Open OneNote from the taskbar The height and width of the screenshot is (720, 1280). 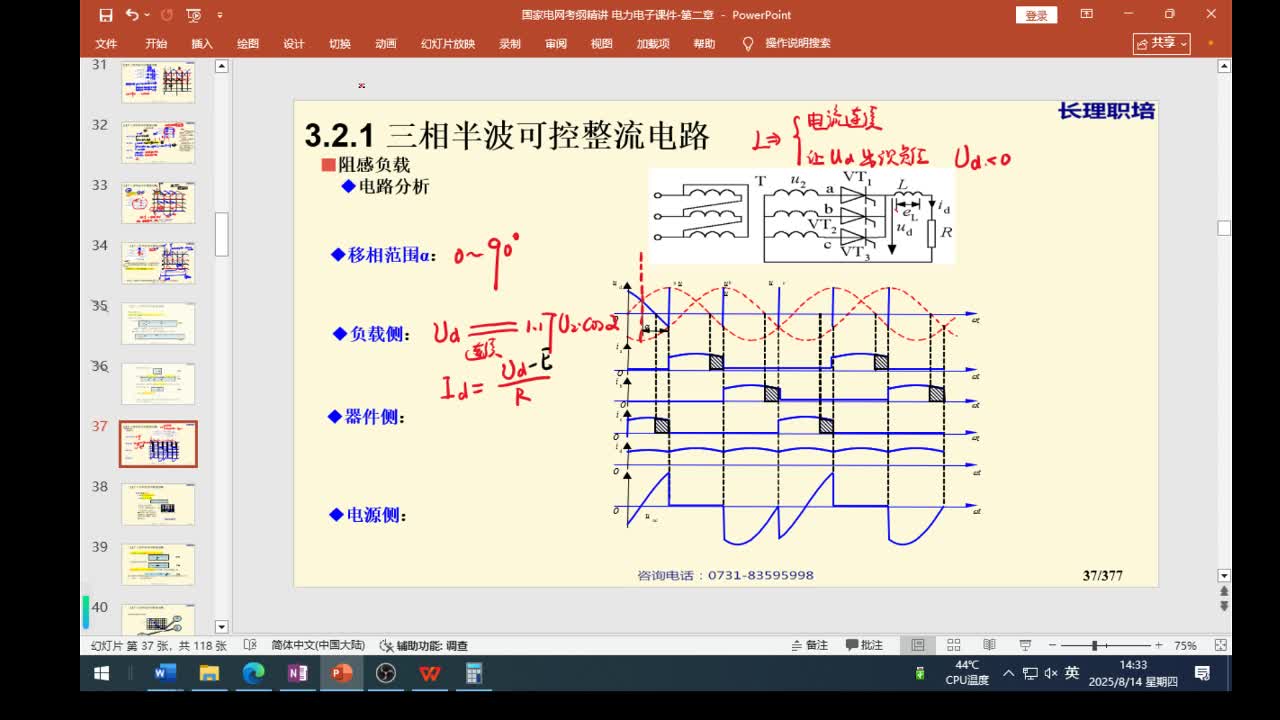tap(298, 674)
